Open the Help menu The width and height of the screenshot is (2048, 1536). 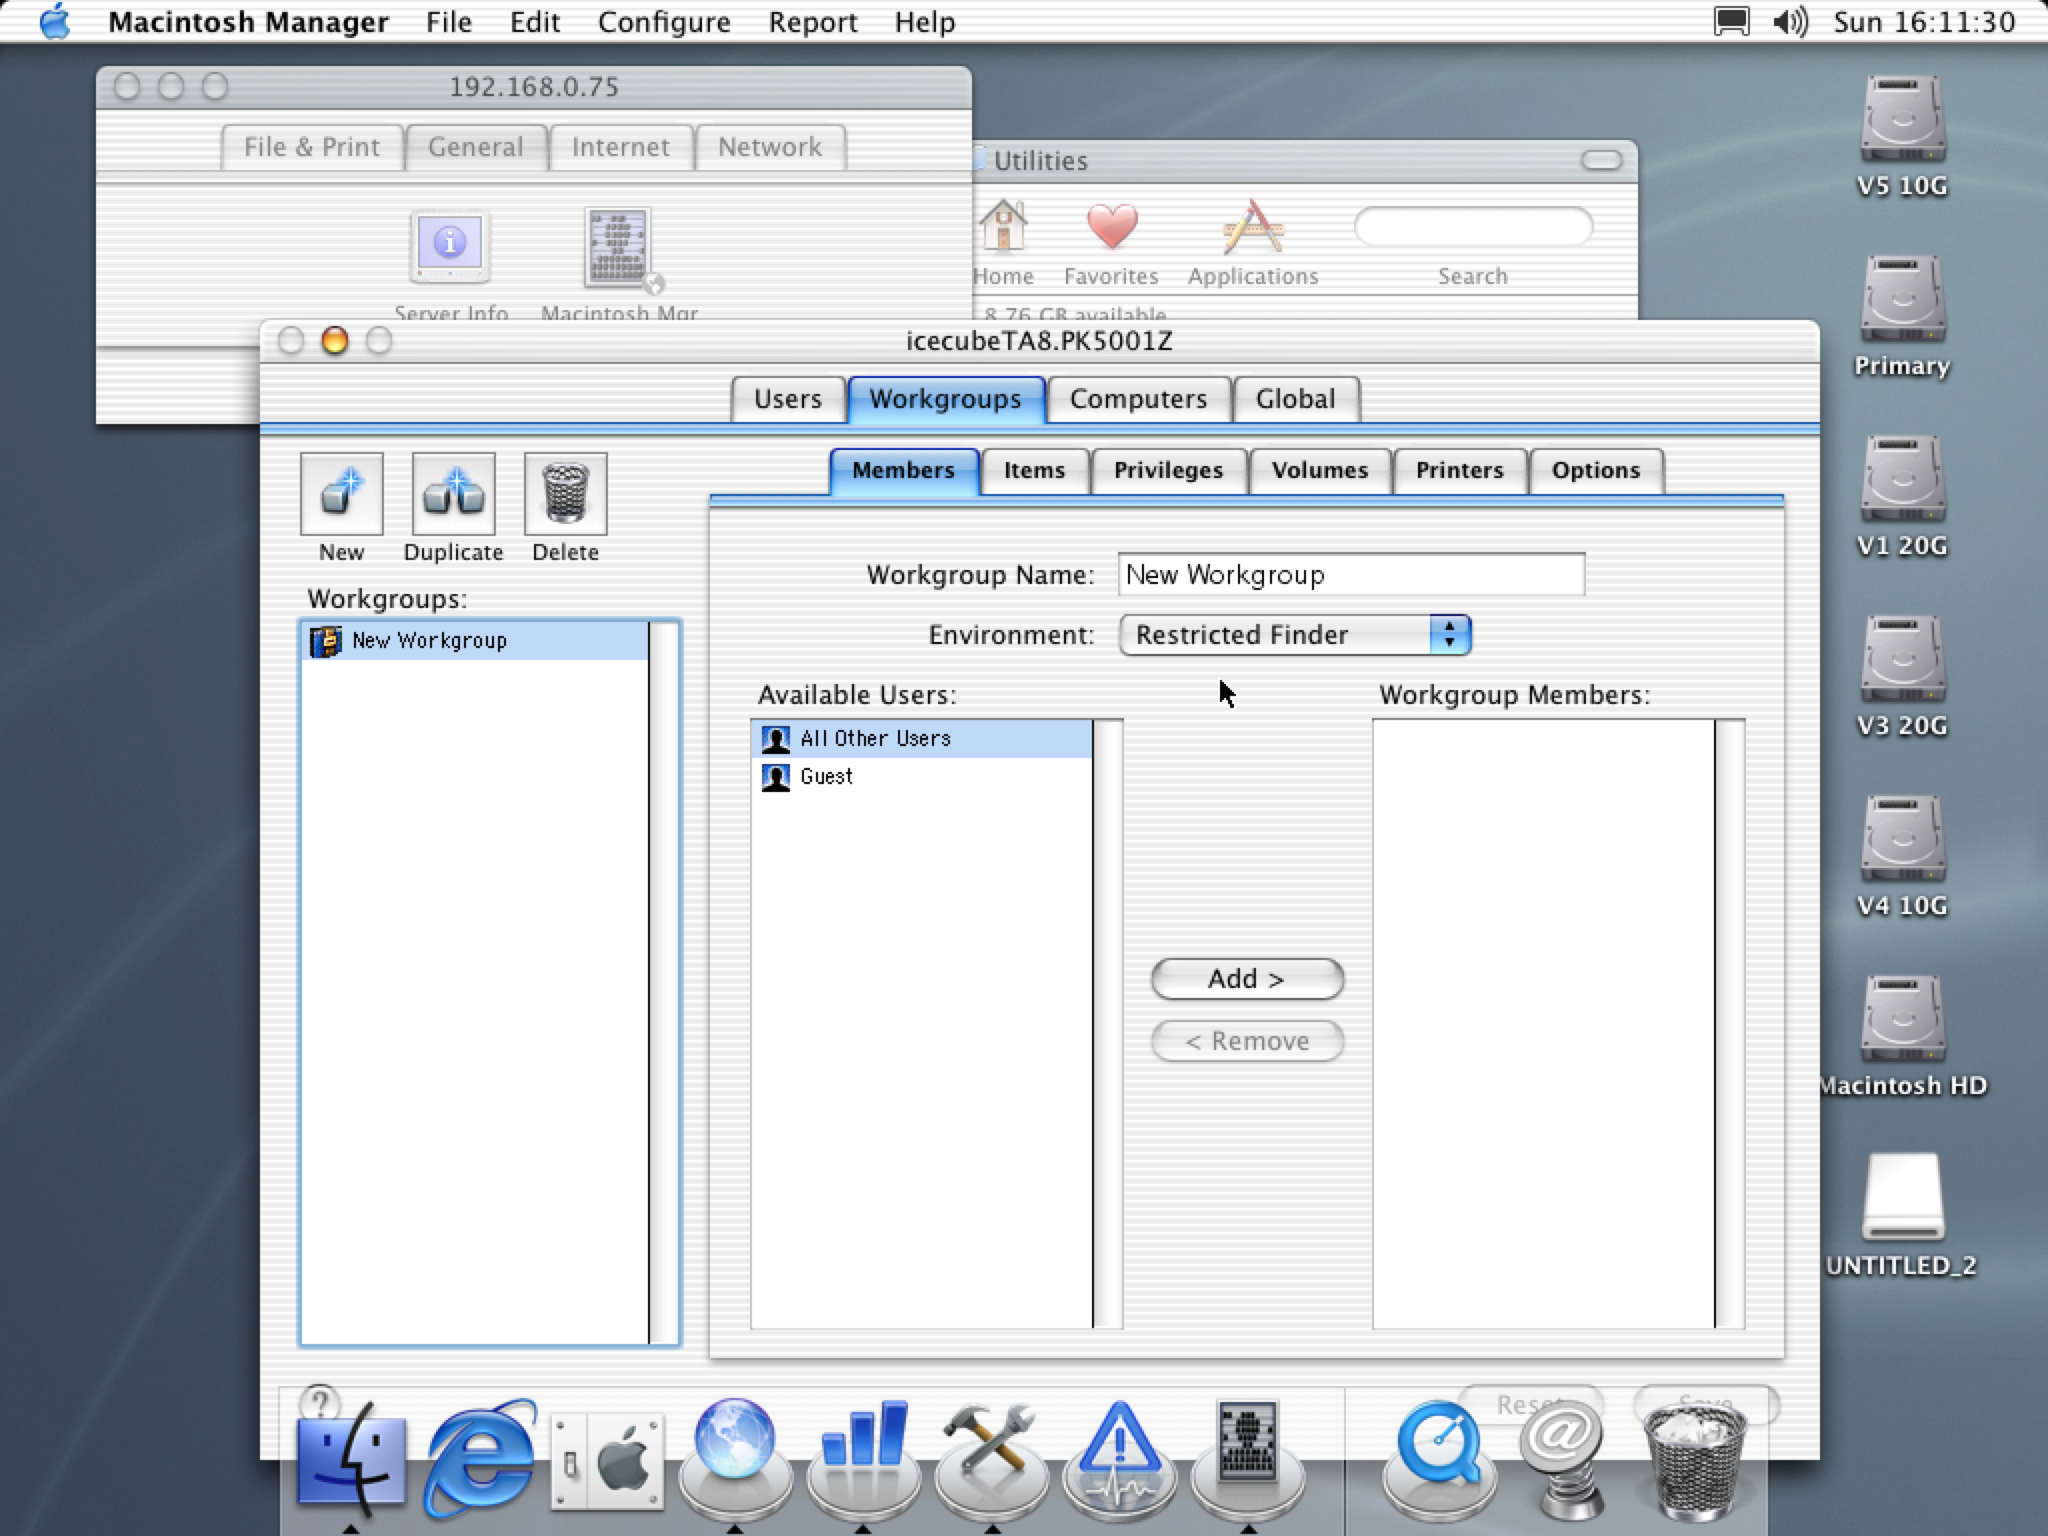(925, 21)
